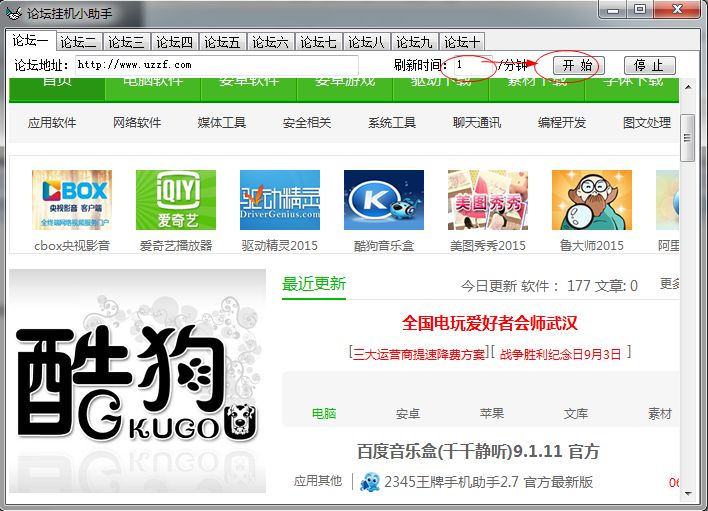
Task: Open the 战争胜利纪念日9月3日 link
Action: tap(560, 354)
